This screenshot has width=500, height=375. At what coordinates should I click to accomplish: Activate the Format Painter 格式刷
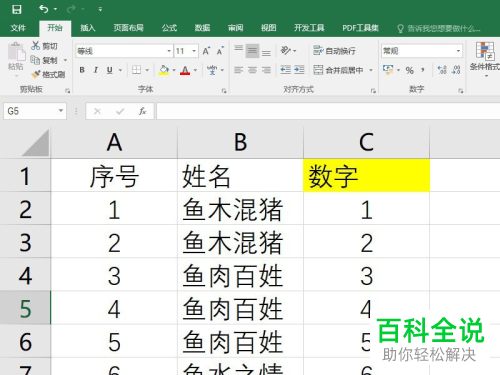pyautogui.click(x=48, y=74)
